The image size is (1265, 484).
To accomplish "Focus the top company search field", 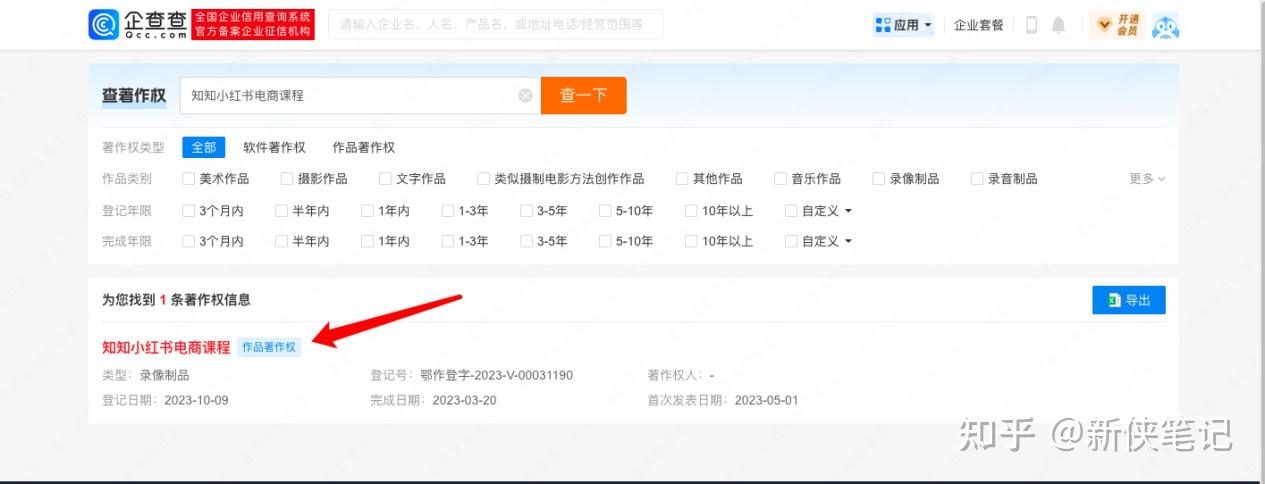I will click(496, 24).
